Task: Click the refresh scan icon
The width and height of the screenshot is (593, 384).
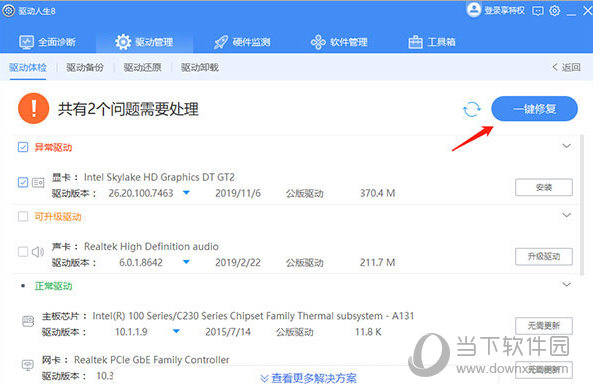Action: [472, 109]
